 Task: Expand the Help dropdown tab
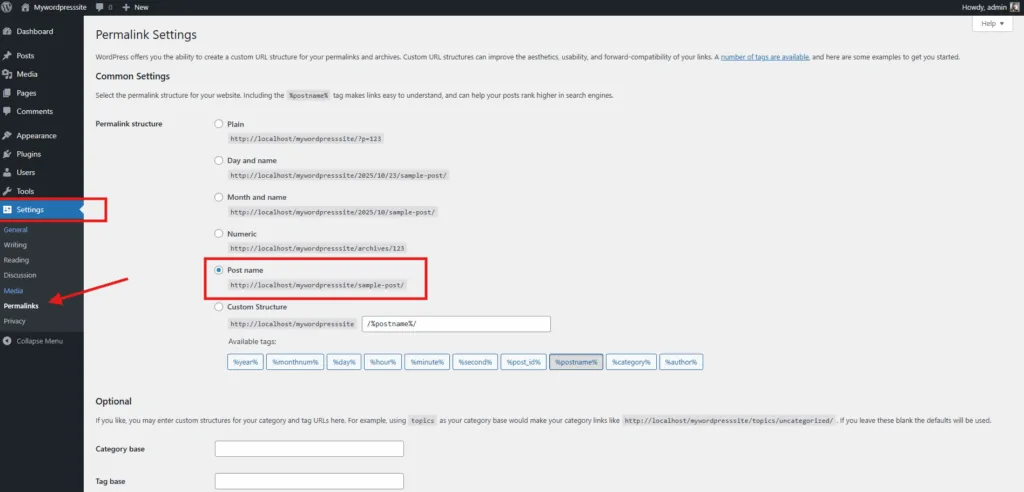[992, 24]
